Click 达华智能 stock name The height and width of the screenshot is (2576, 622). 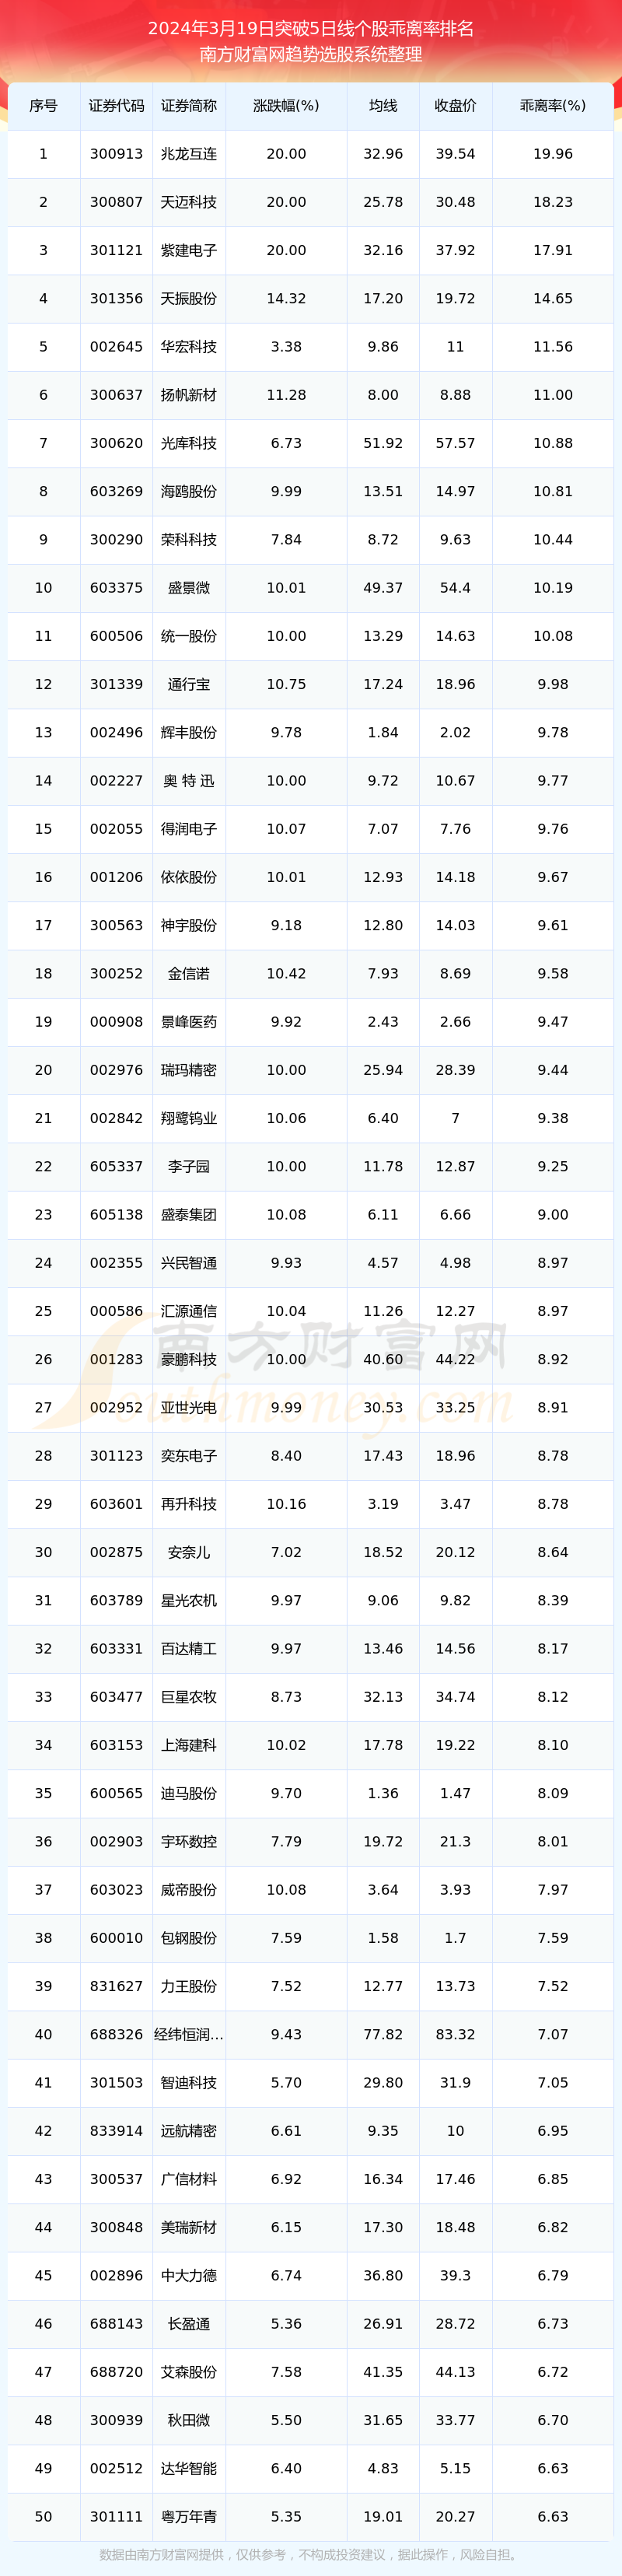coord(189,2468)
